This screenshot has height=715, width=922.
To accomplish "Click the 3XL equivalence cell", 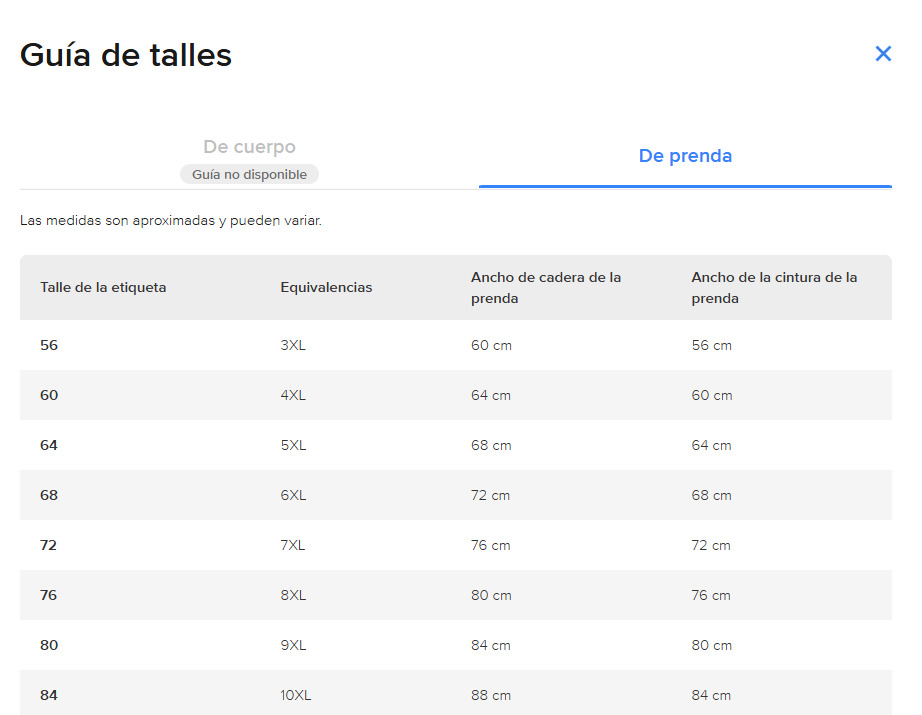I will (x=293, y=345).
